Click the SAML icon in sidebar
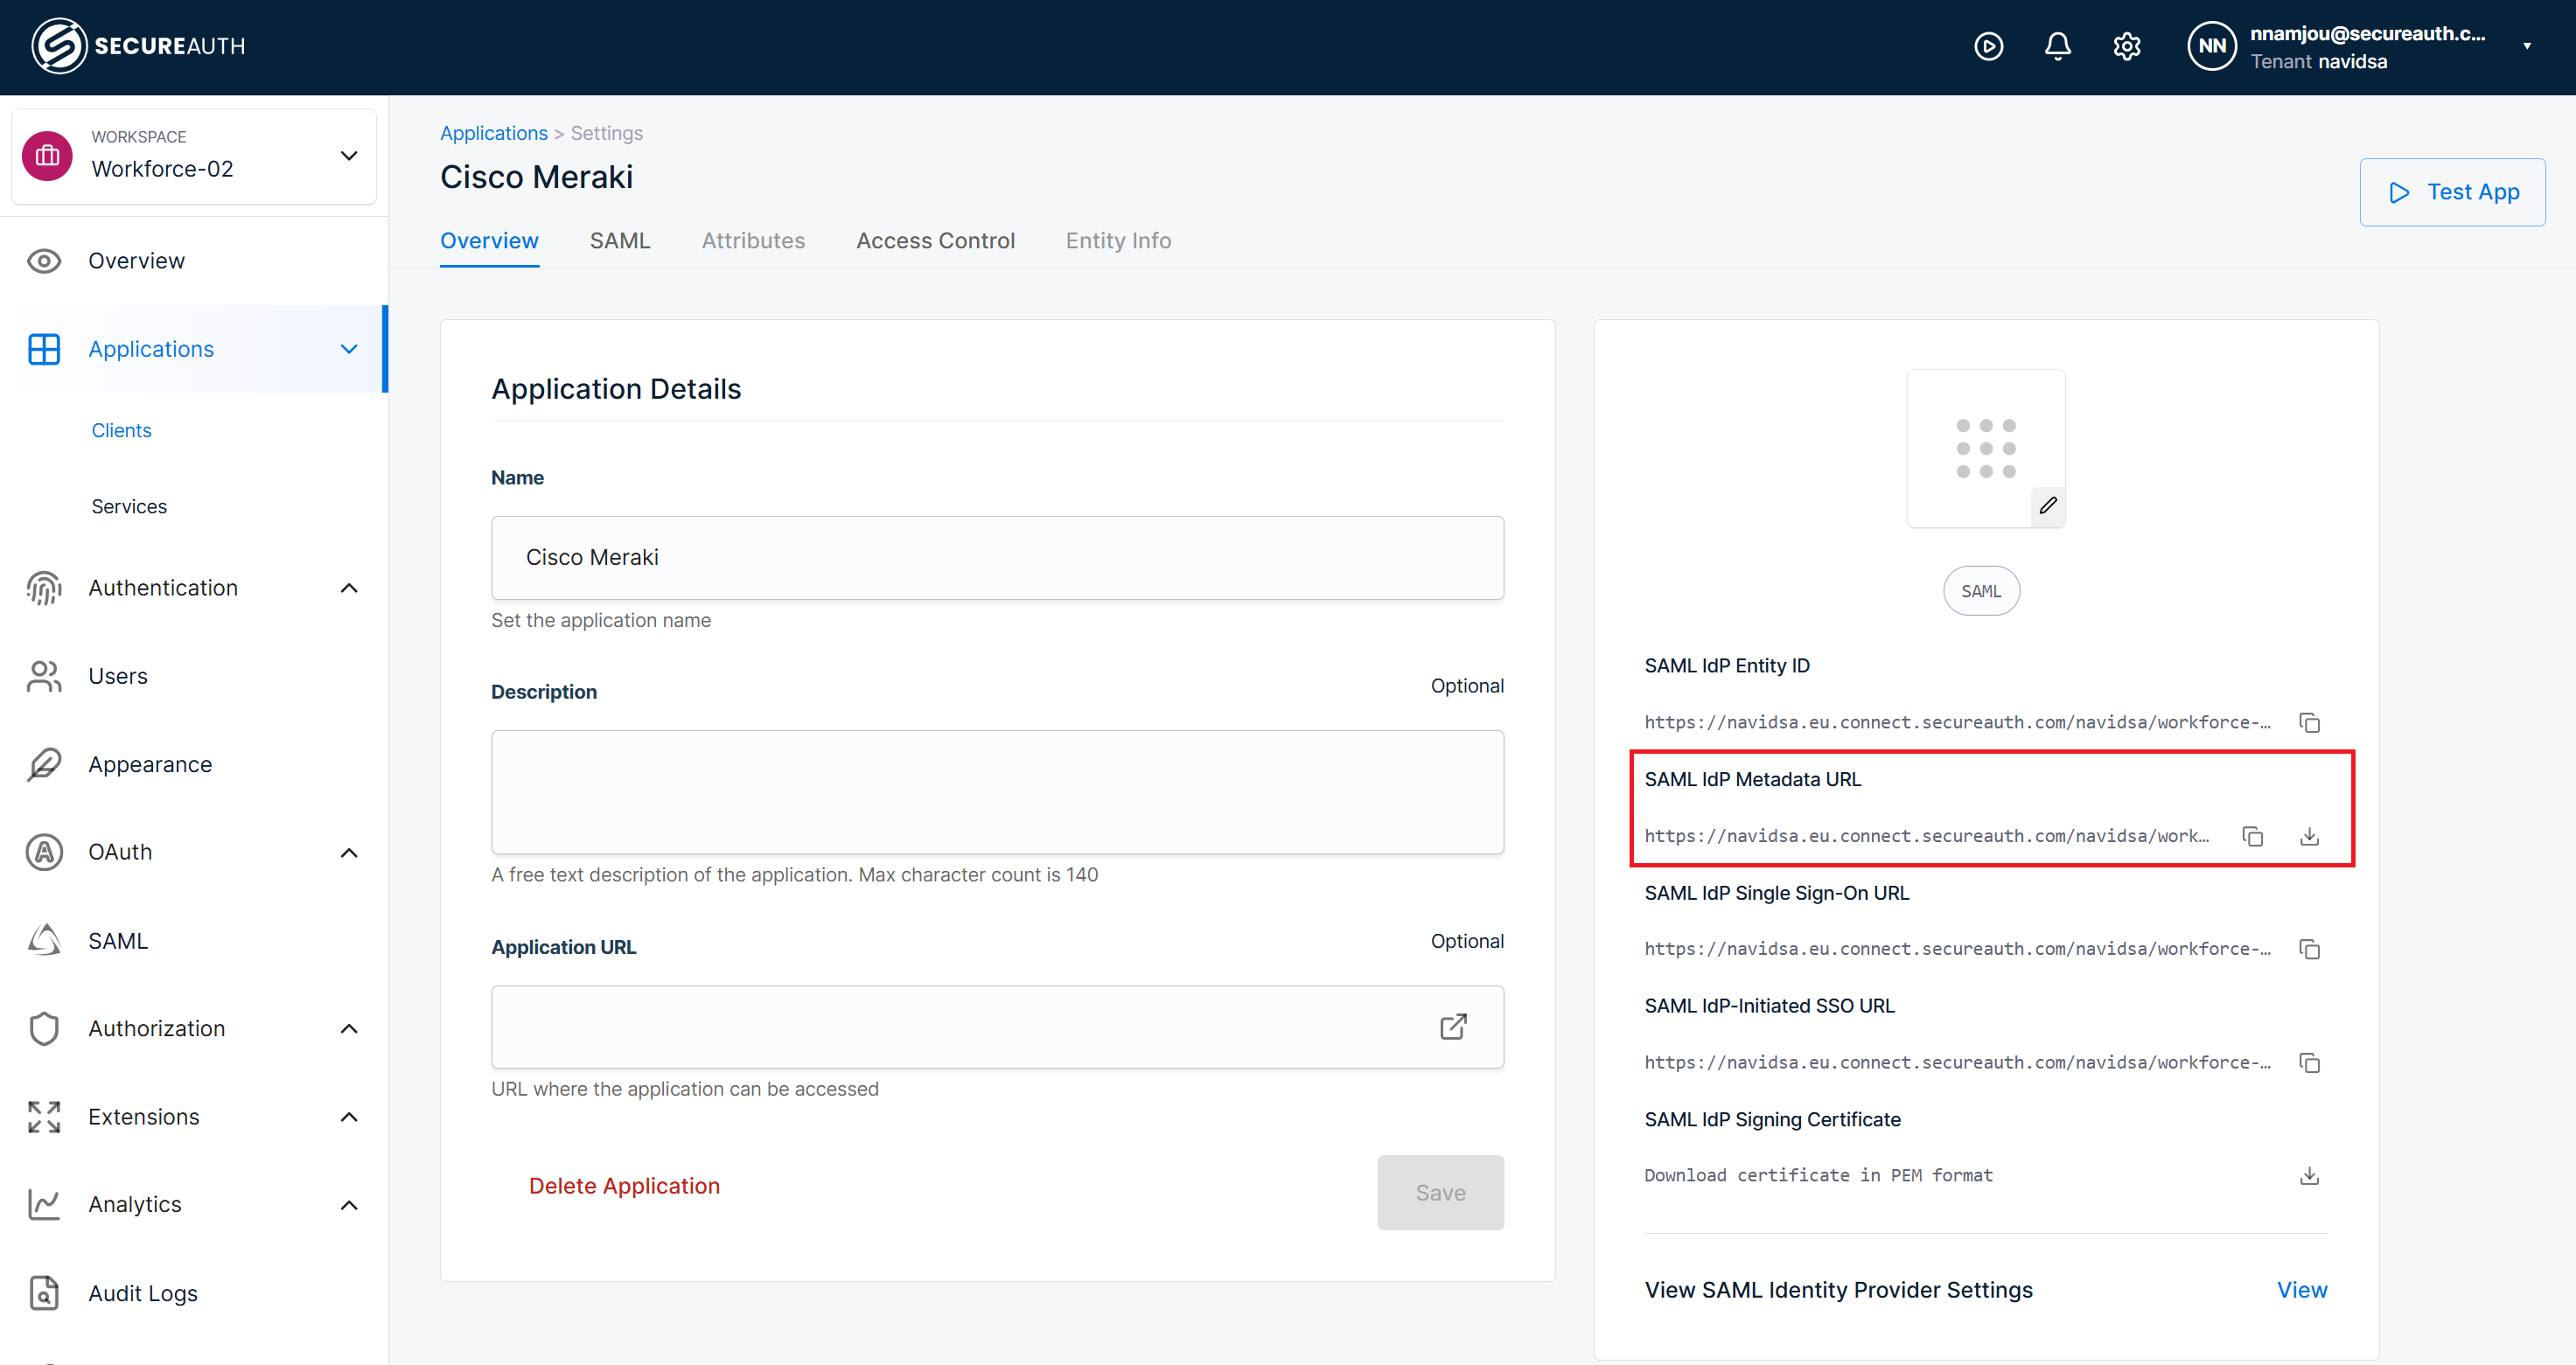The image size is (2576, 1365). pyautogui.click(x=44, y=940)
